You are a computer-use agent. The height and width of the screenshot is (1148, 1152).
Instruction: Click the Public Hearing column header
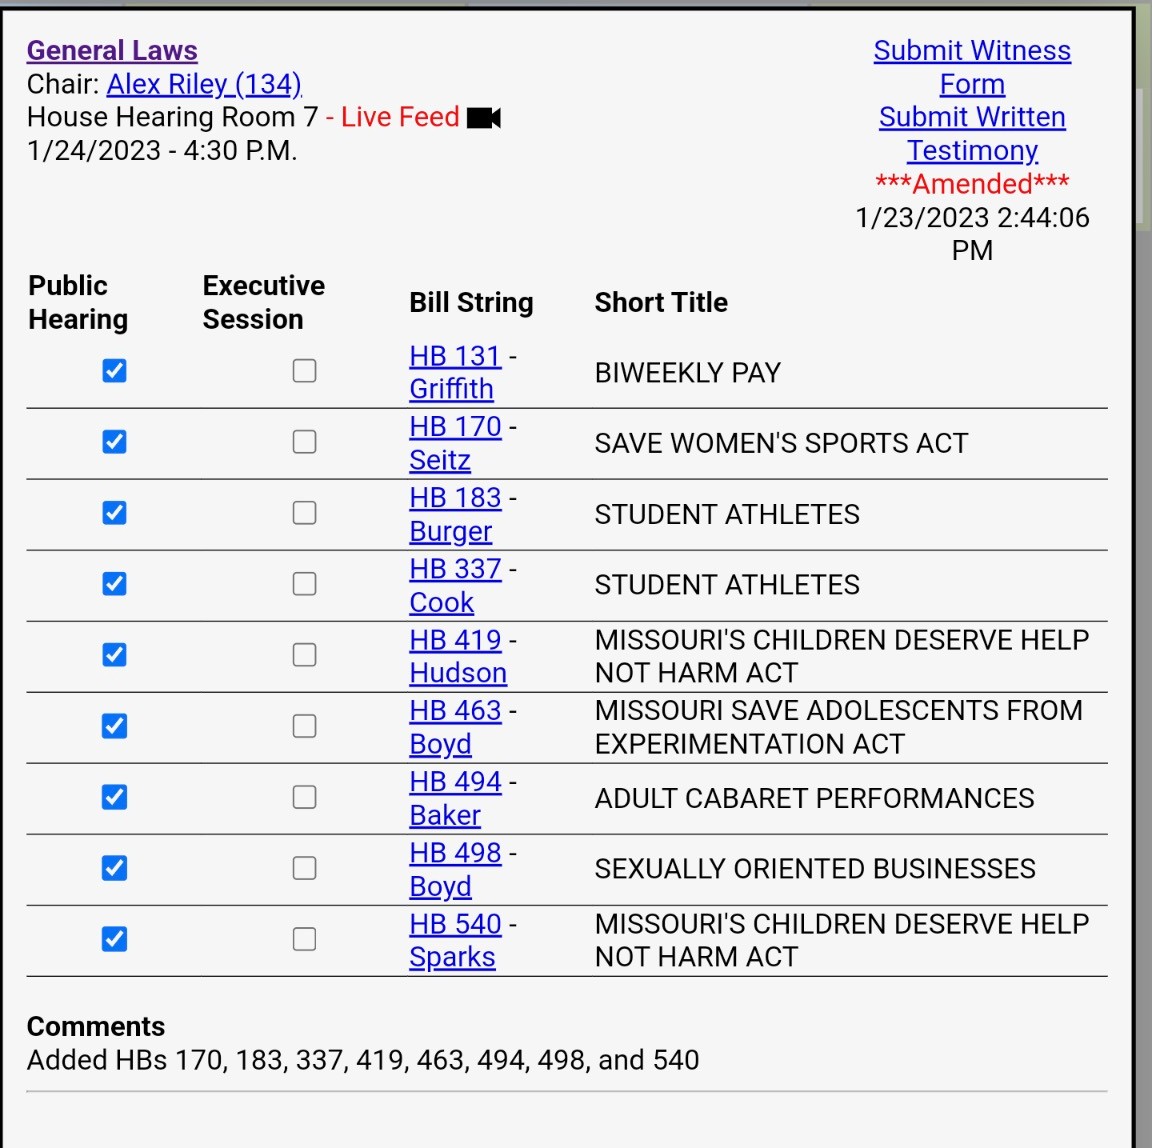[79, 303]
